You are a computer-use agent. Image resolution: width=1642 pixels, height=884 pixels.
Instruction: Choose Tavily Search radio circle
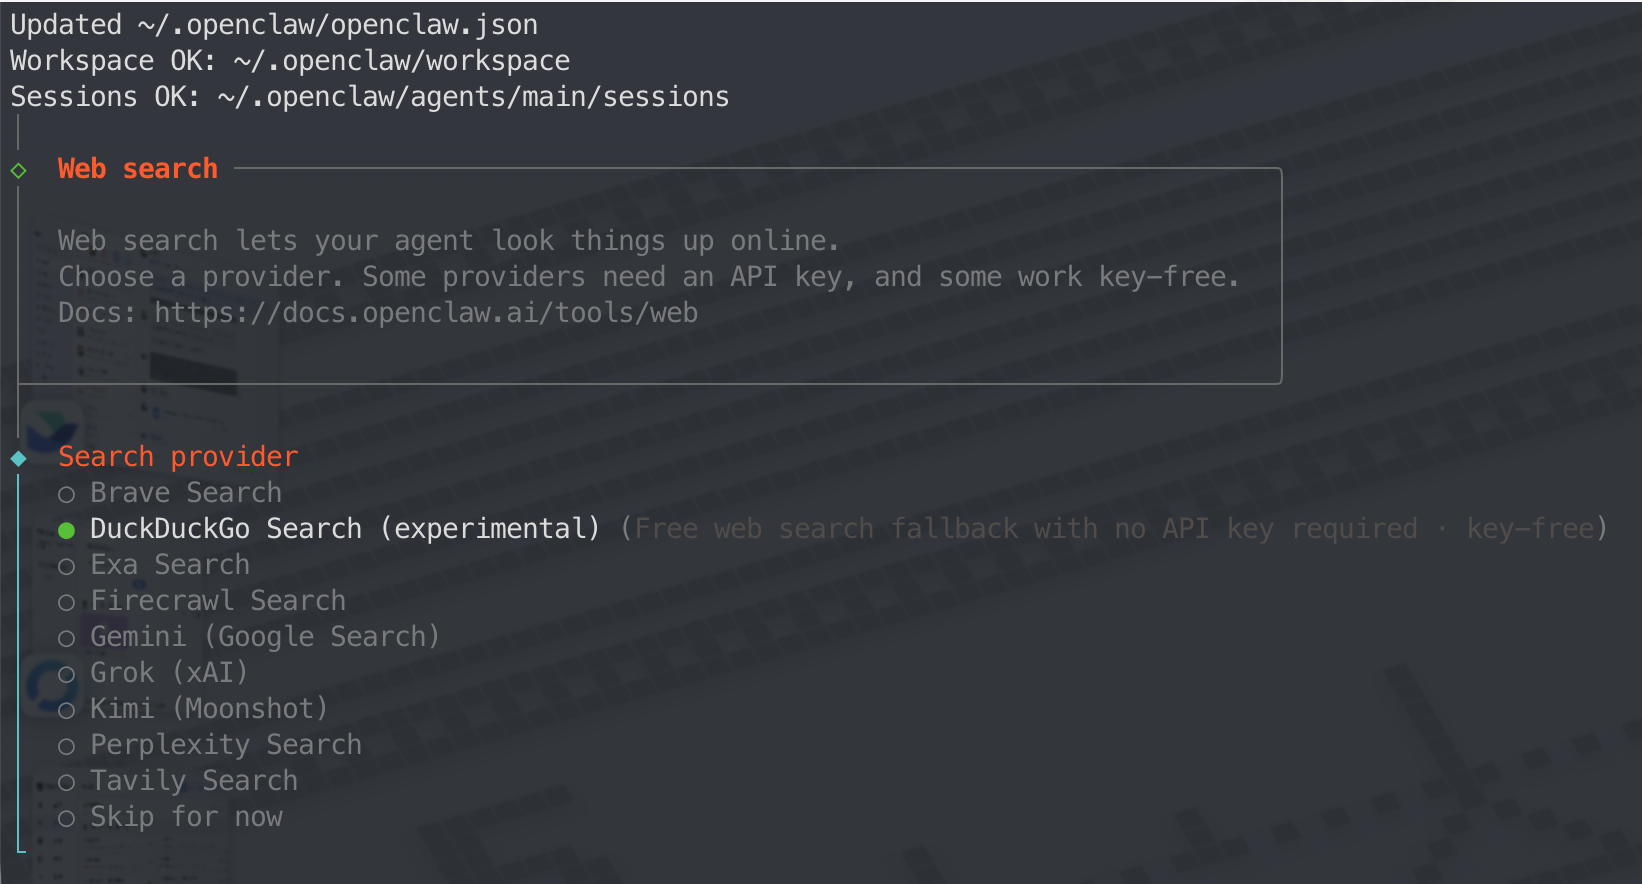67,782
